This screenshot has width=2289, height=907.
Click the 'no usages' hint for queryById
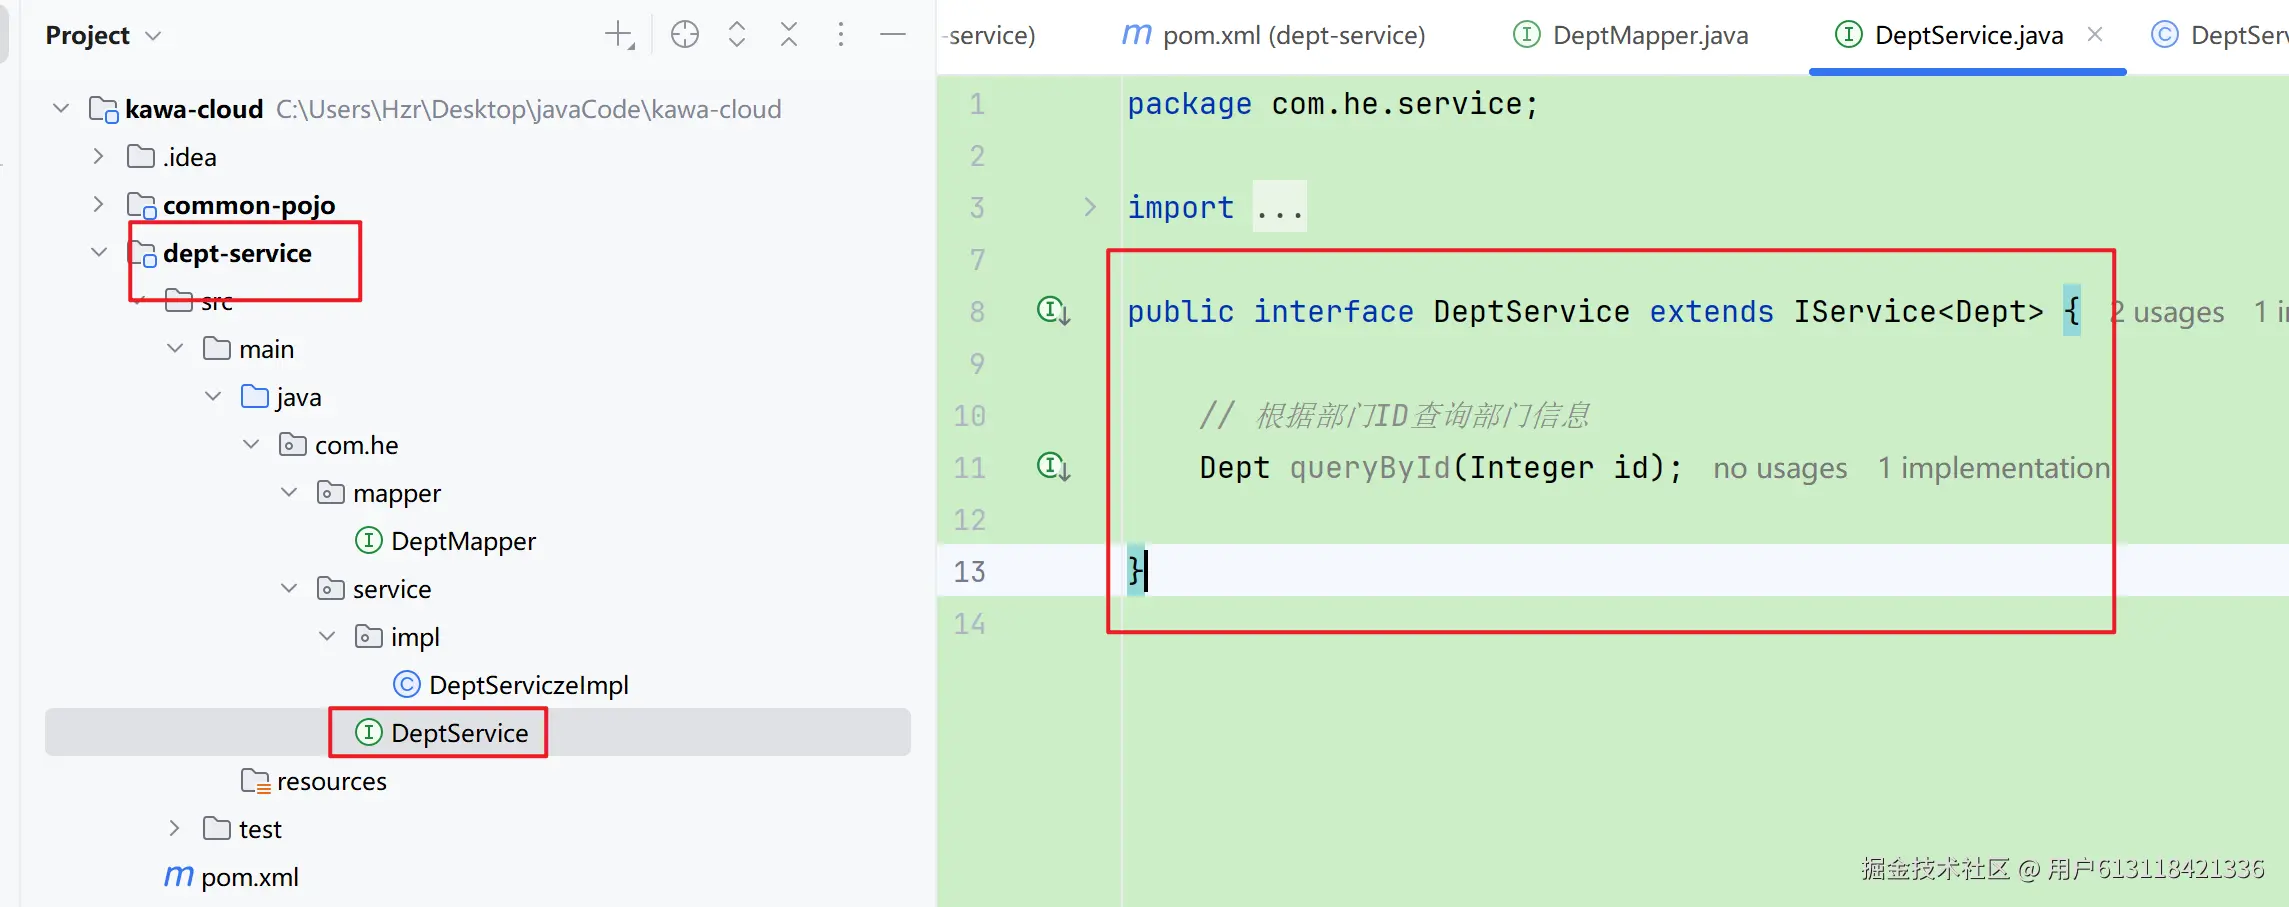tap(1780, 468)
